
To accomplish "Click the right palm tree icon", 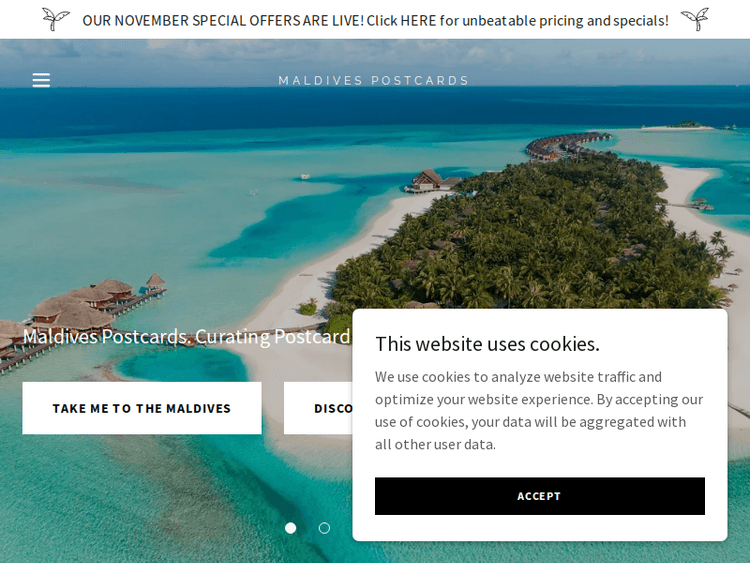I will [695, 19].
